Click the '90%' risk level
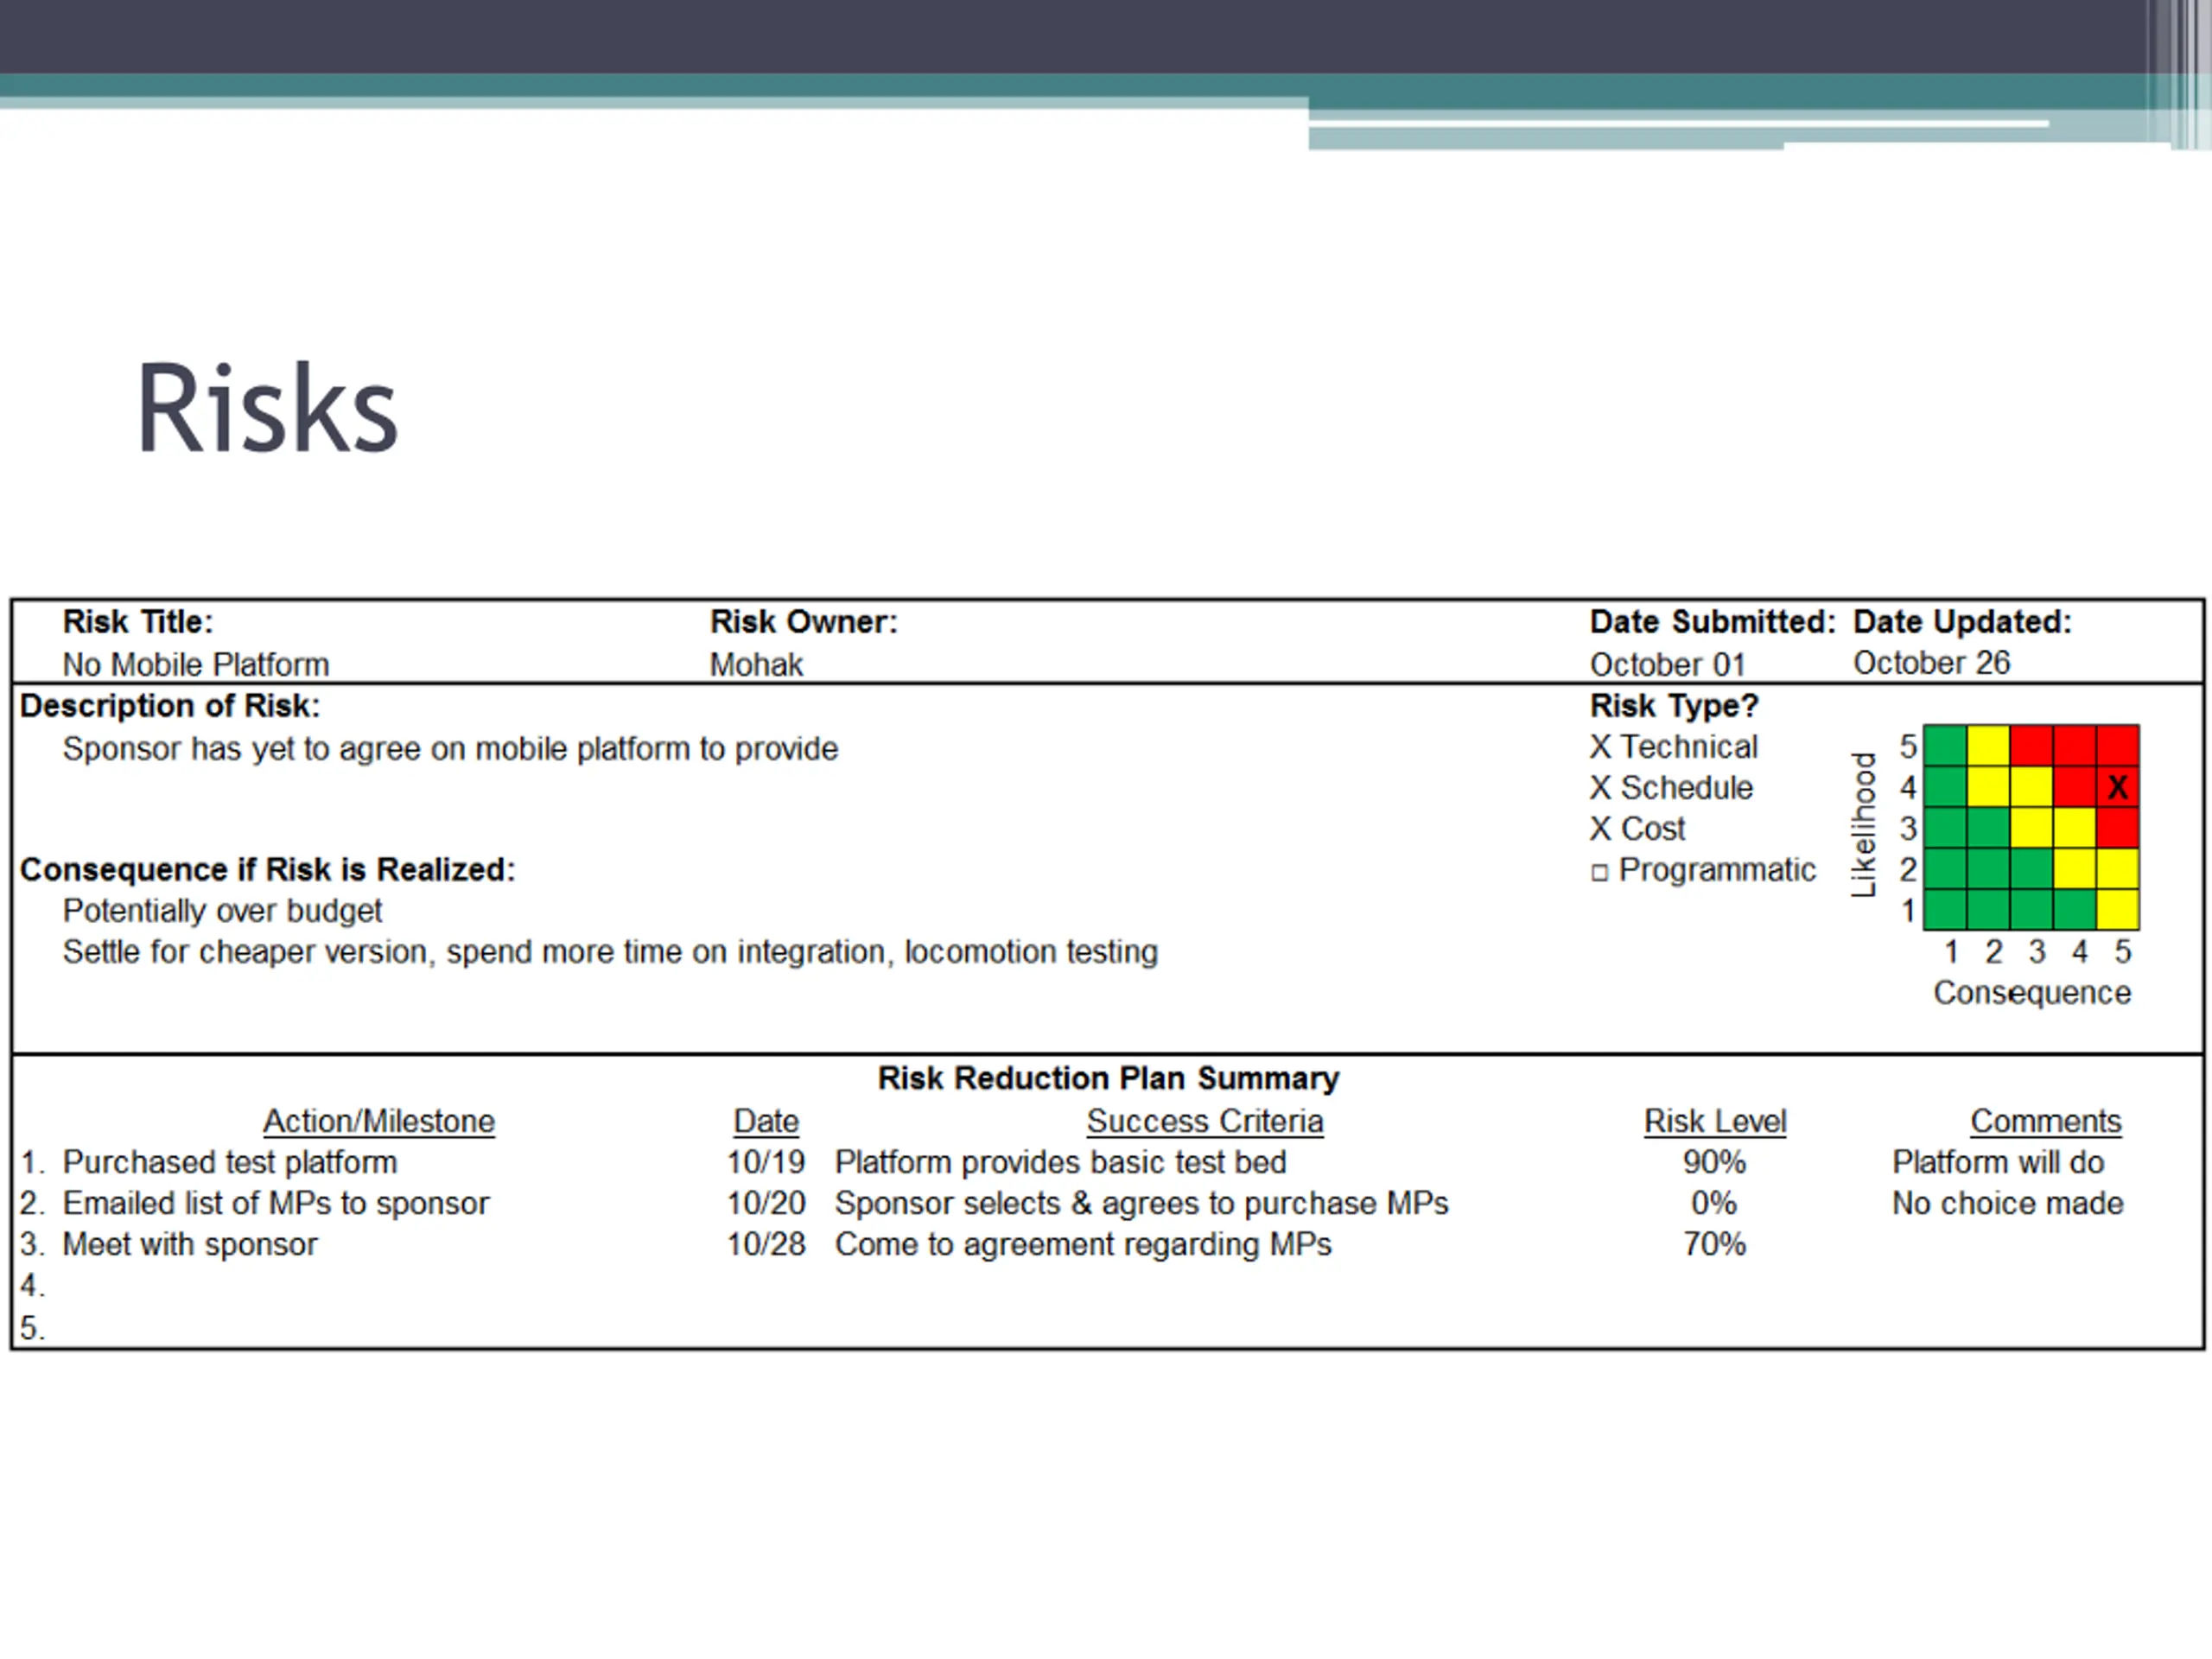The height and width of the screenshot is (1659, 2212). (1714, 1162)
